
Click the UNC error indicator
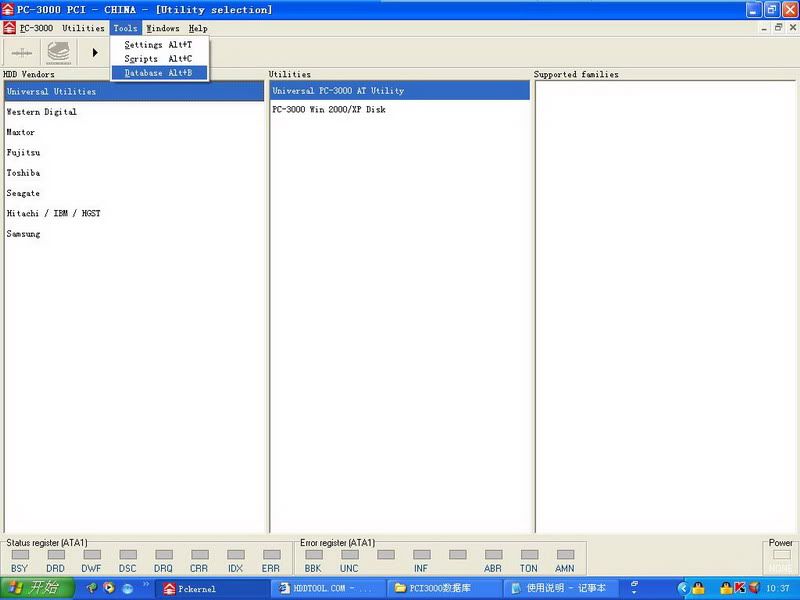tap(349, 555)
